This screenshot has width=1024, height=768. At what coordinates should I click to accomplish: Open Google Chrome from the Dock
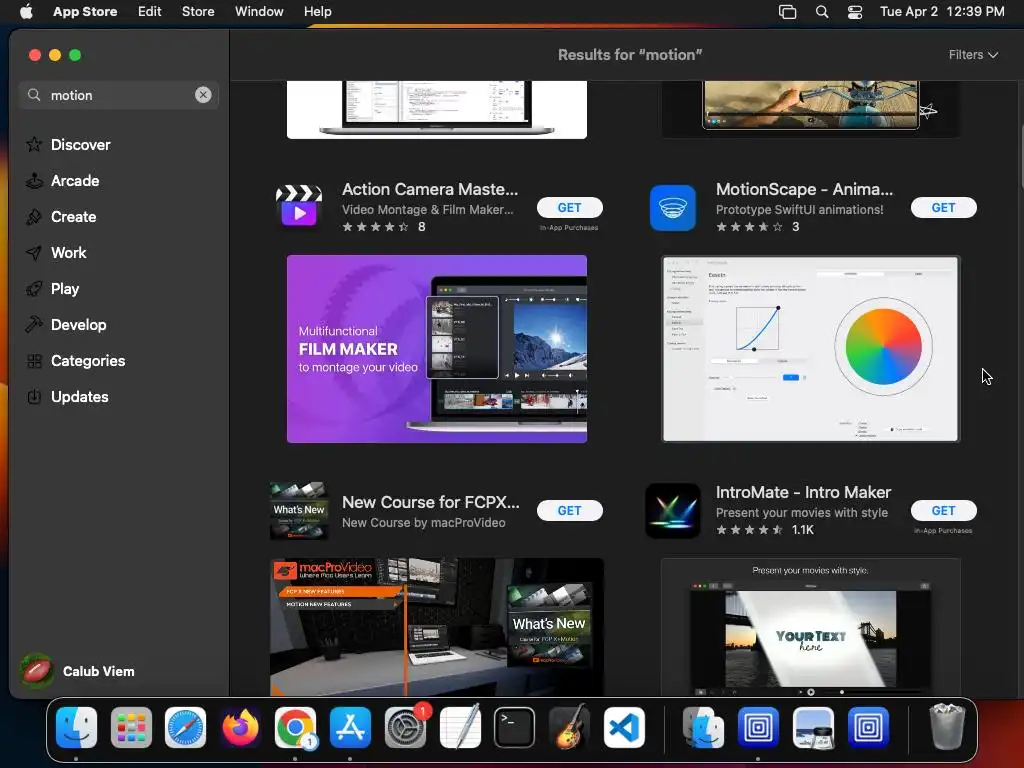295,727
